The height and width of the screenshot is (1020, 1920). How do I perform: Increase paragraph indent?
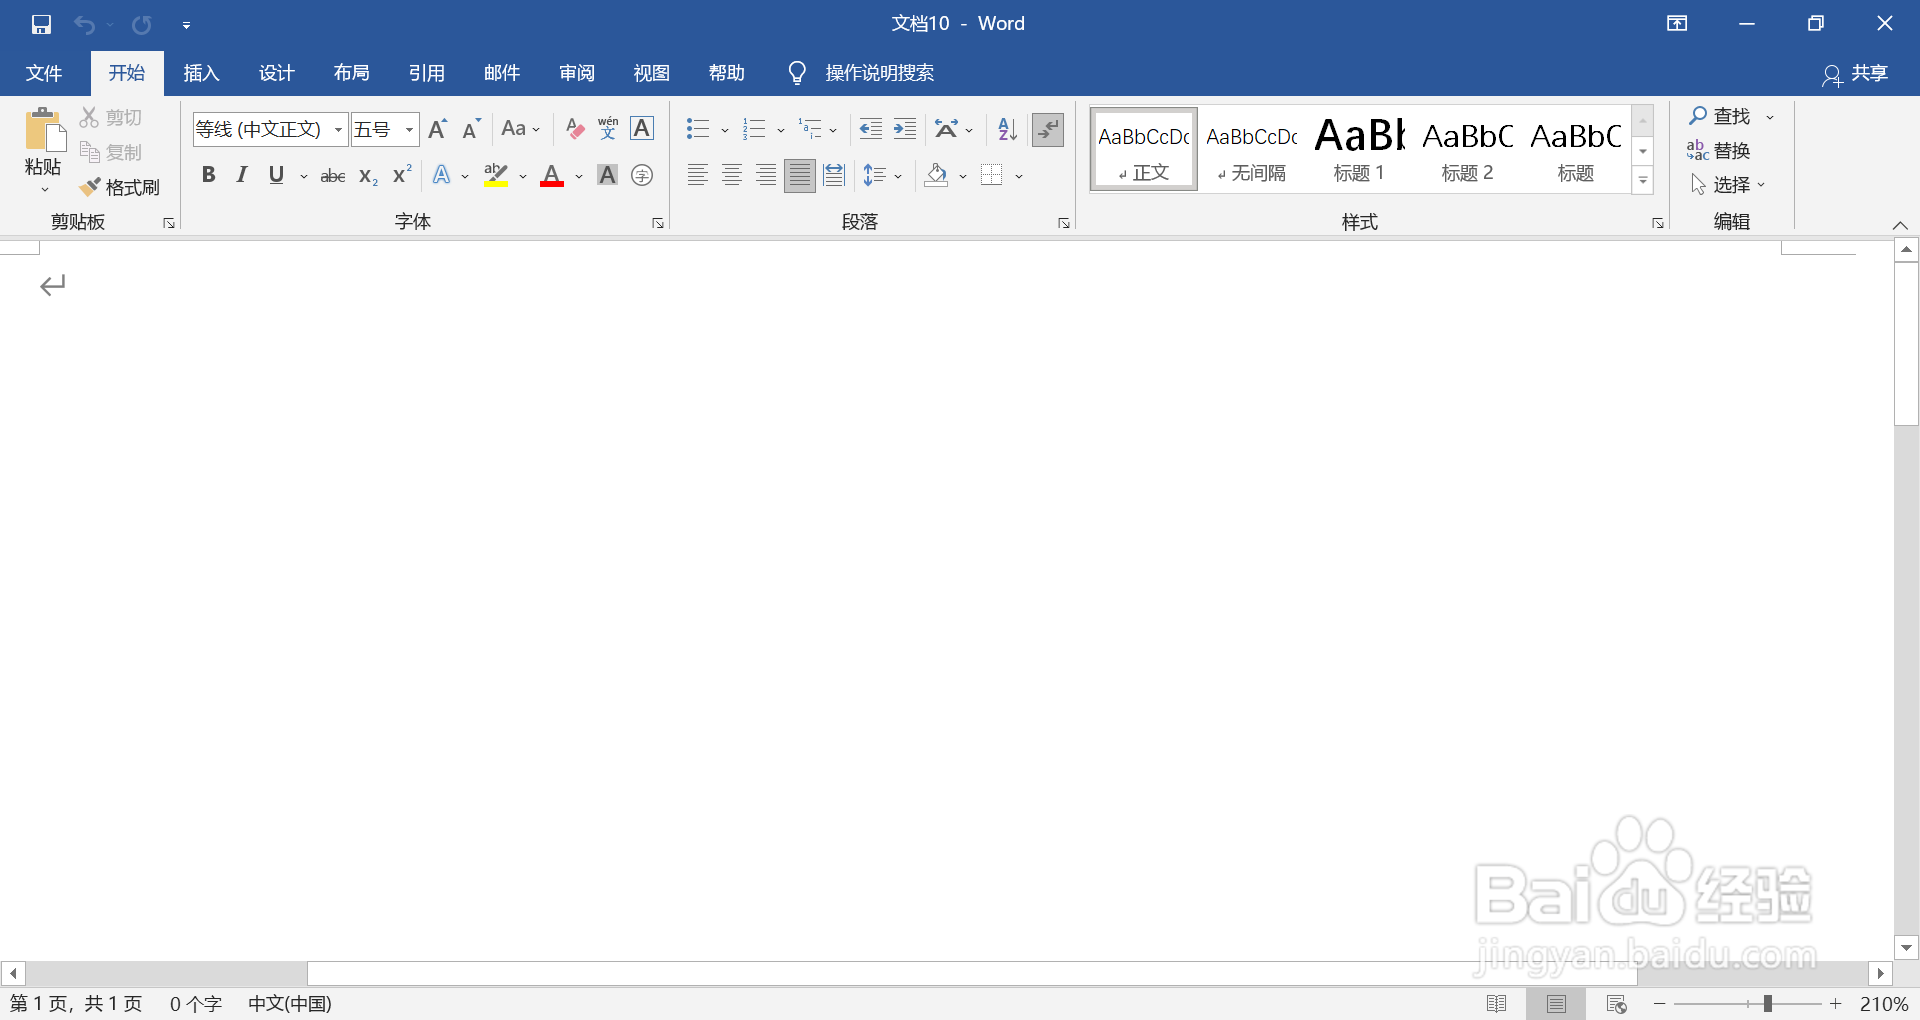click(905, 129)
